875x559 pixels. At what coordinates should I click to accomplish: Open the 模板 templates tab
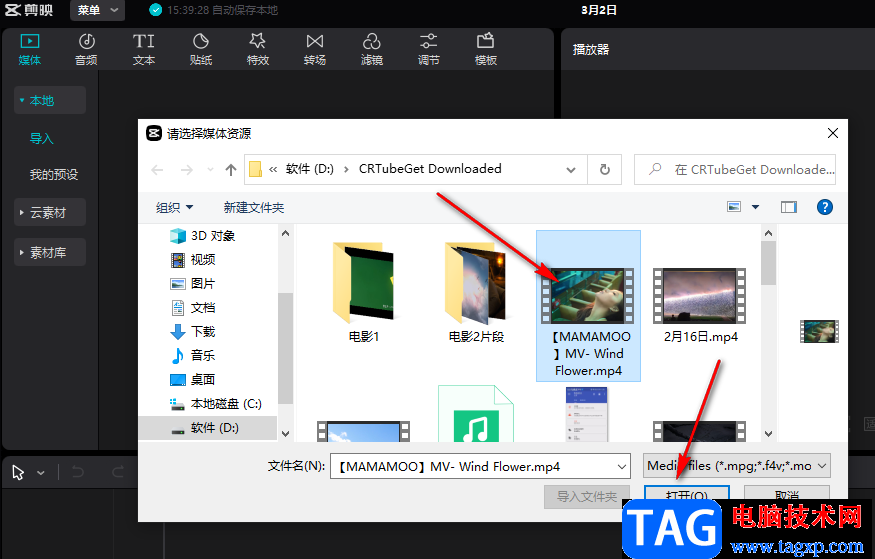pyautogui.click(x=485, y=50)
